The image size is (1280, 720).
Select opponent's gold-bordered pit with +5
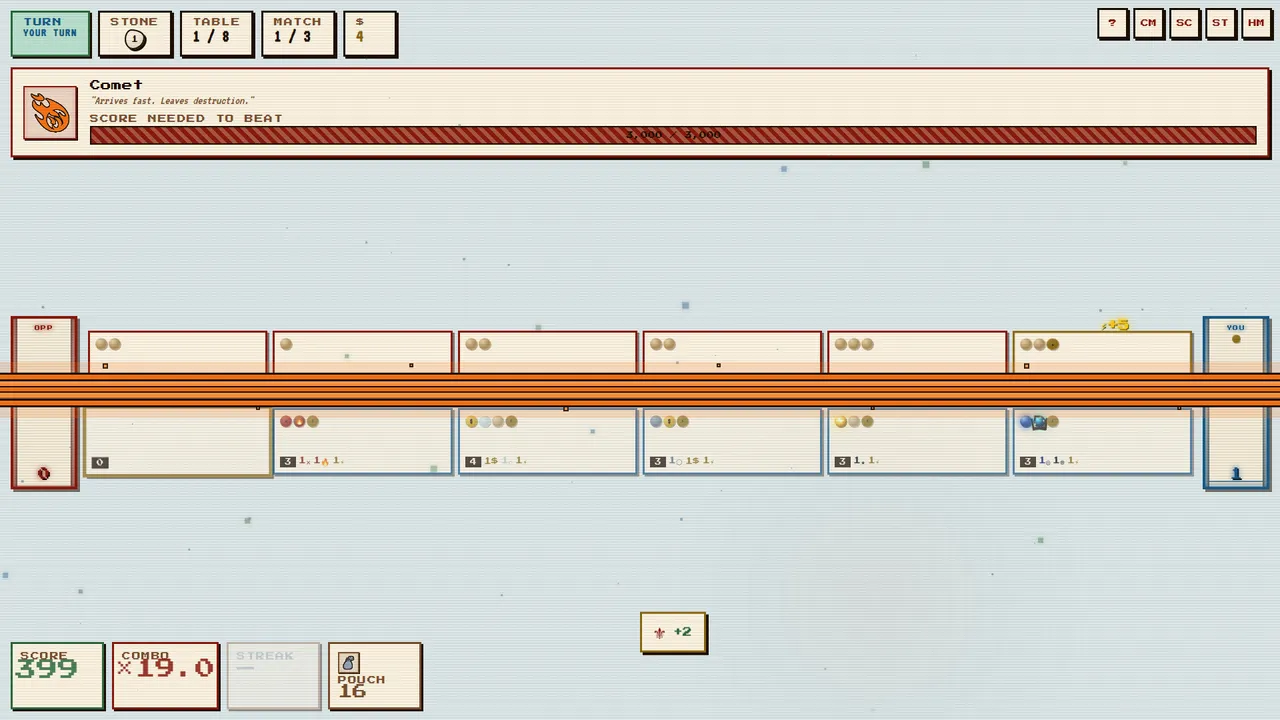click(1102, 353)
